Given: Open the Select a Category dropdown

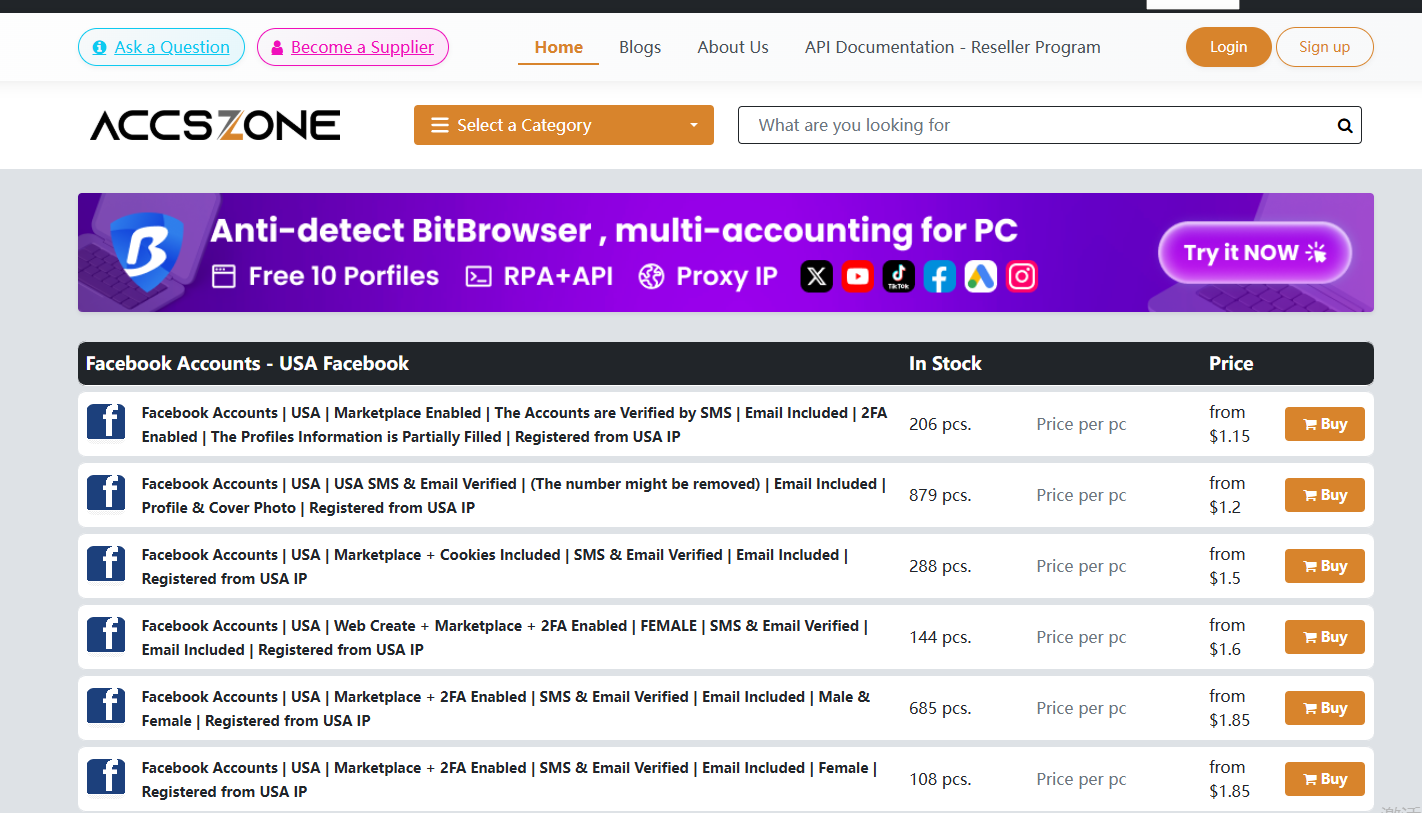Looking at the screenshot, I should pos(564,125).
